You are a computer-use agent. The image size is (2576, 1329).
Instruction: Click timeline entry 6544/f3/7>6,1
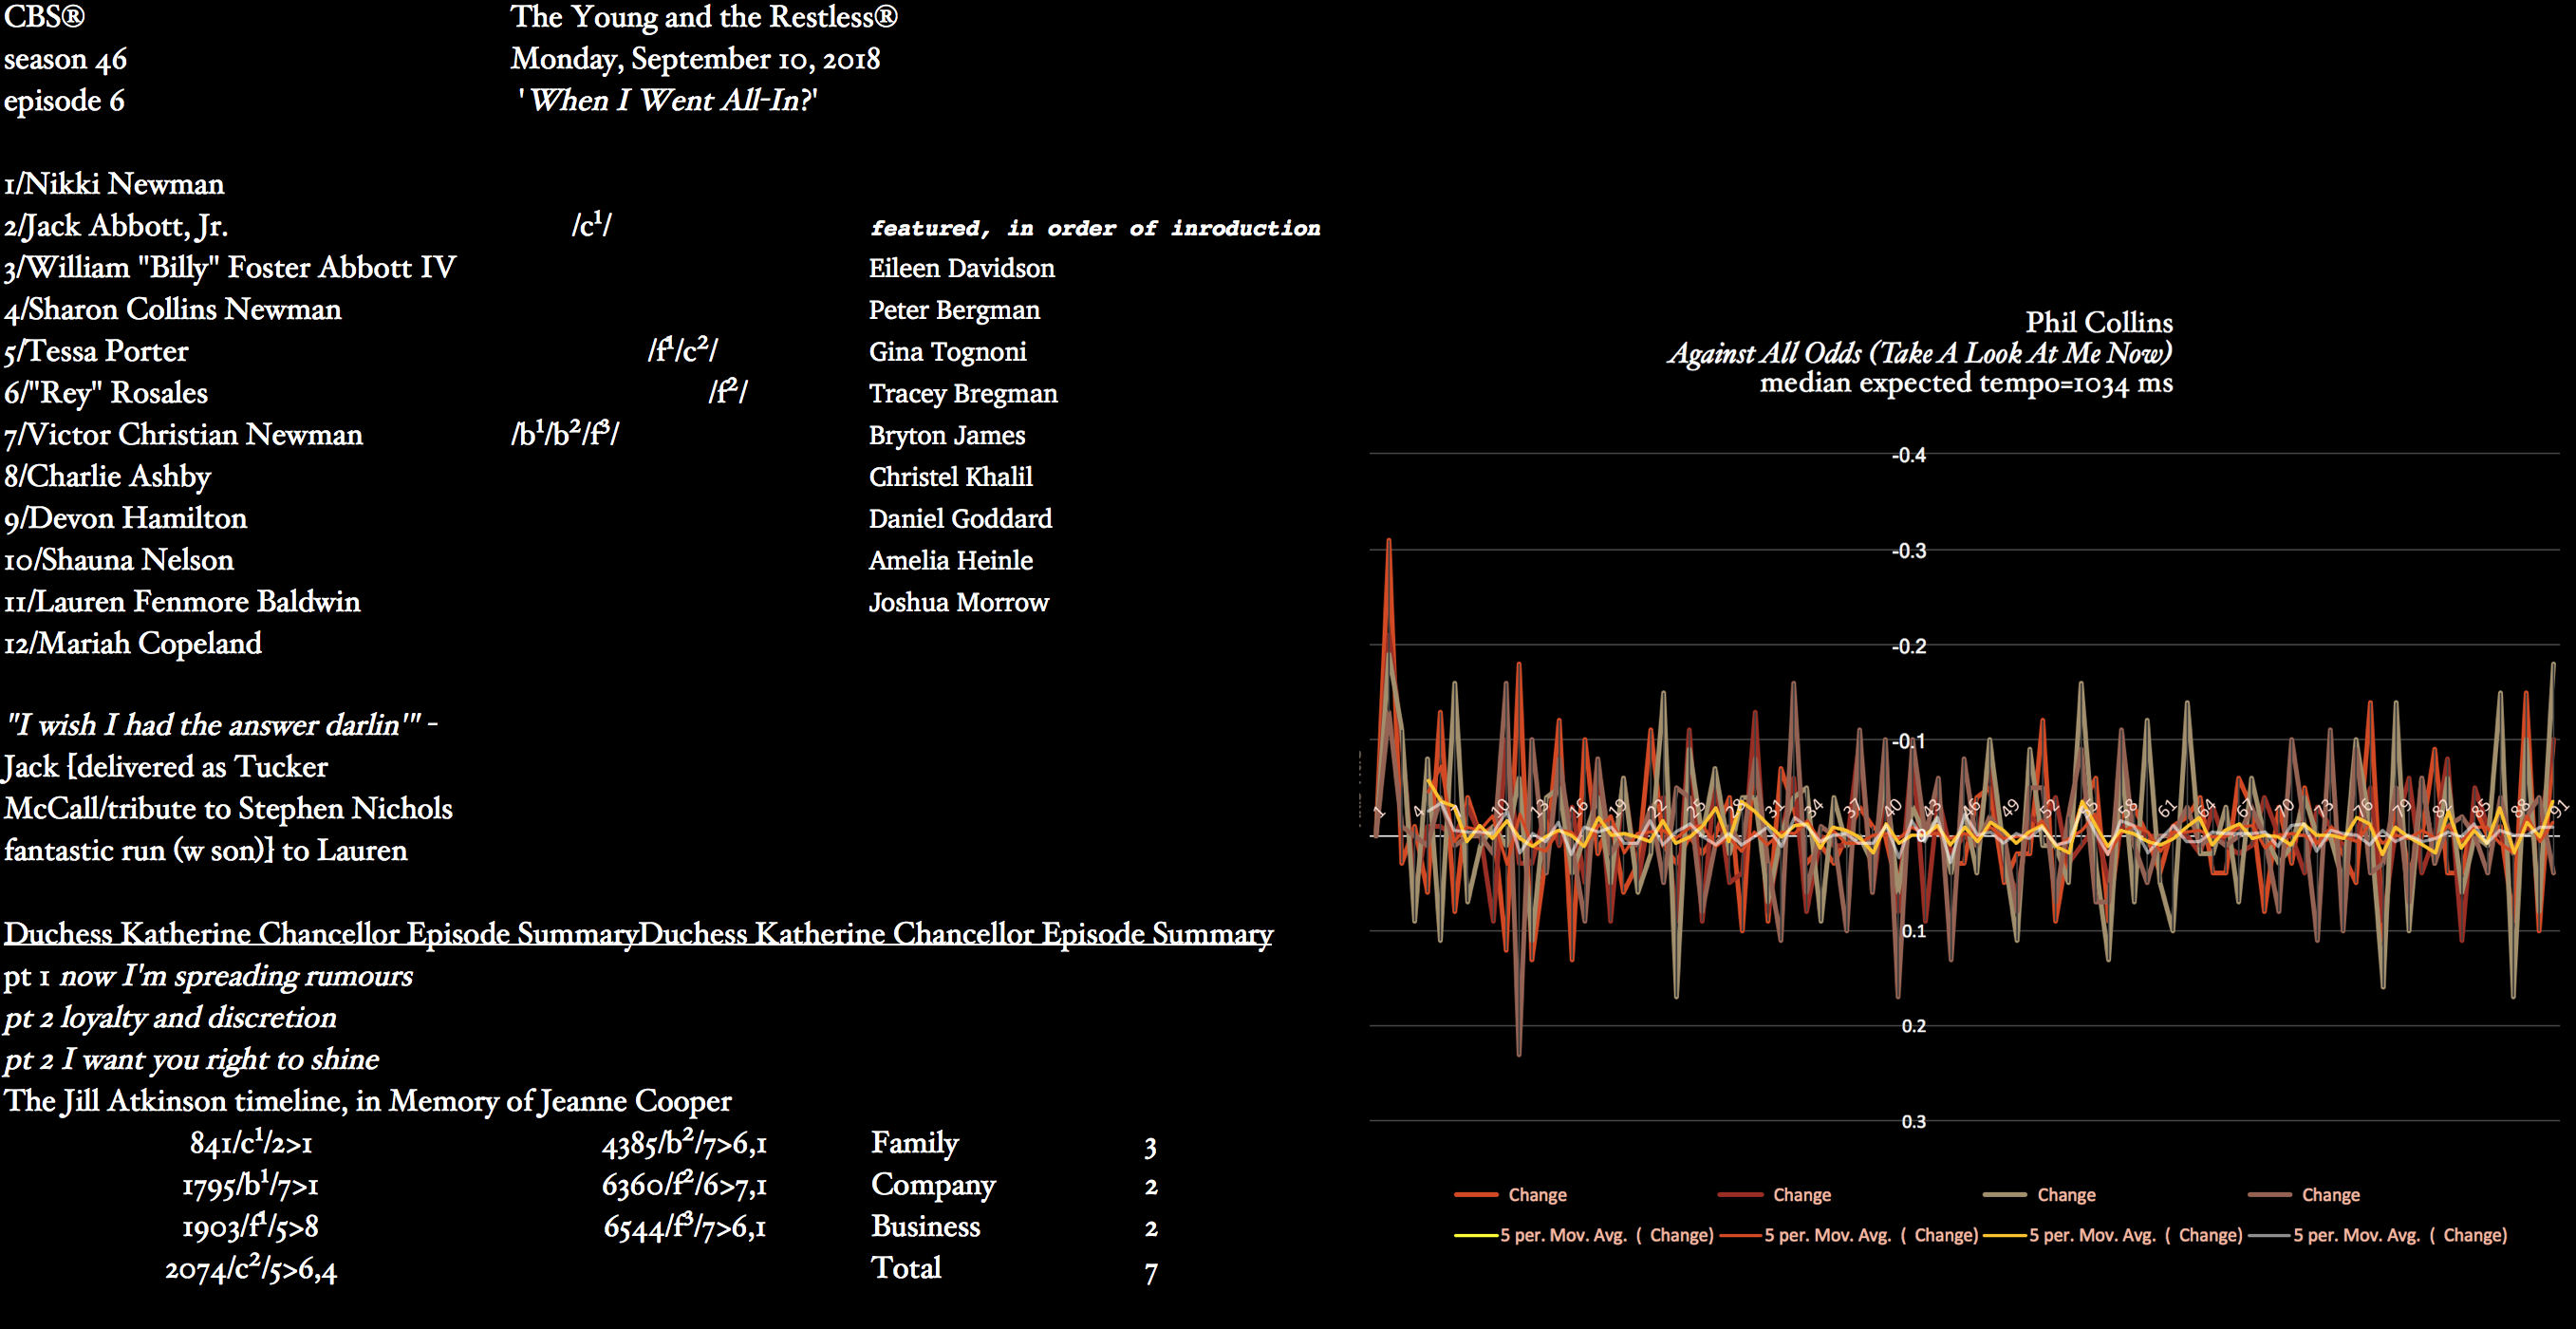684,1227
